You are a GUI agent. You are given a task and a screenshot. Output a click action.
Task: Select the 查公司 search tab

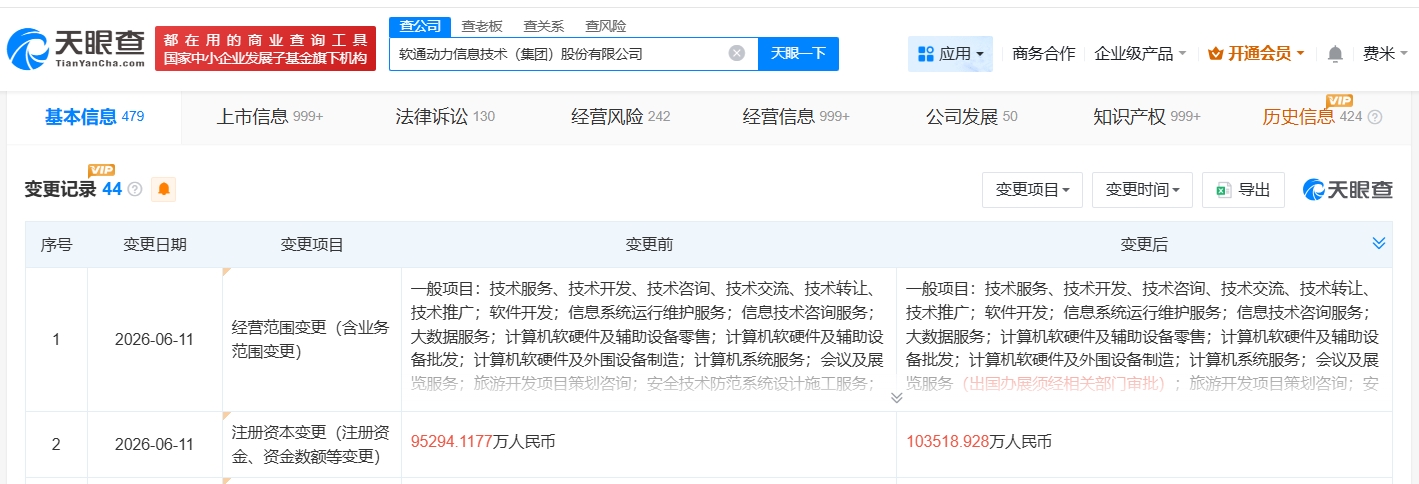[420, 26]
